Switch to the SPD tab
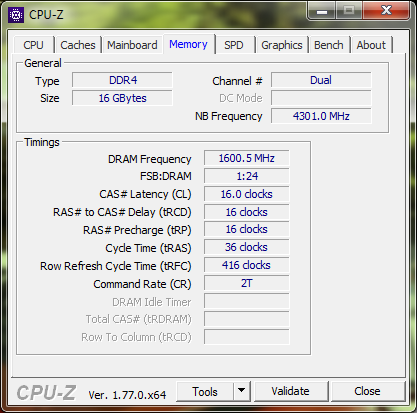Image resolution: width=417 pixels, height=413 pixels. [x=234, y=45]
